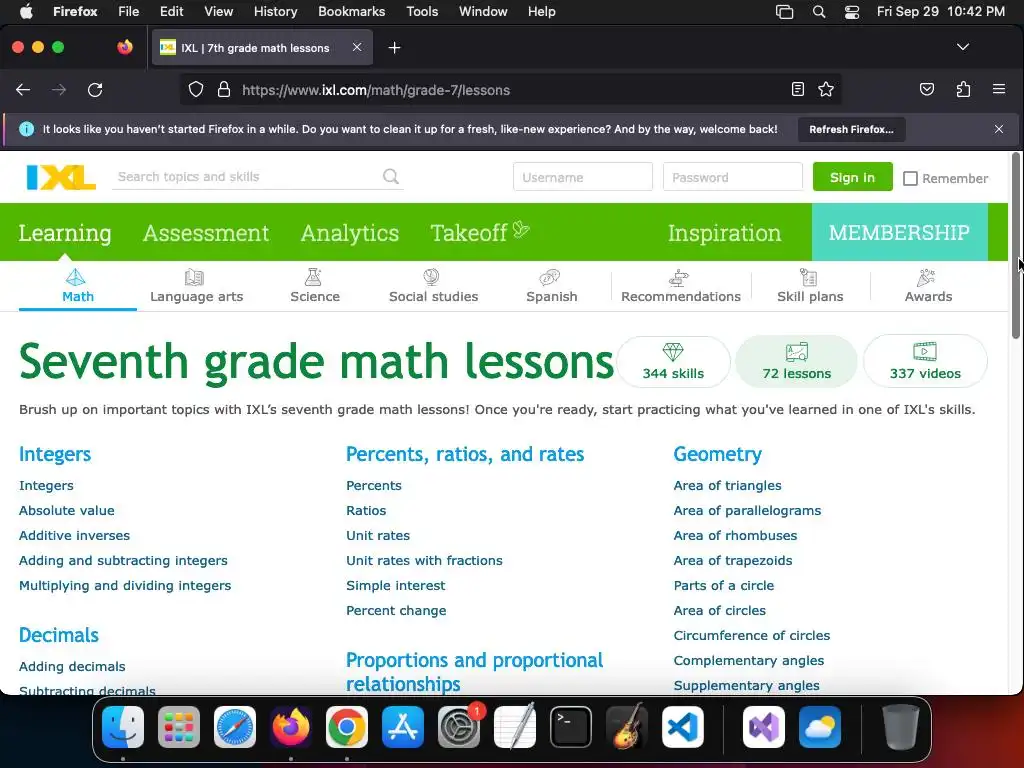
Task: Toggle Firefox reader view
Action: 797,89
